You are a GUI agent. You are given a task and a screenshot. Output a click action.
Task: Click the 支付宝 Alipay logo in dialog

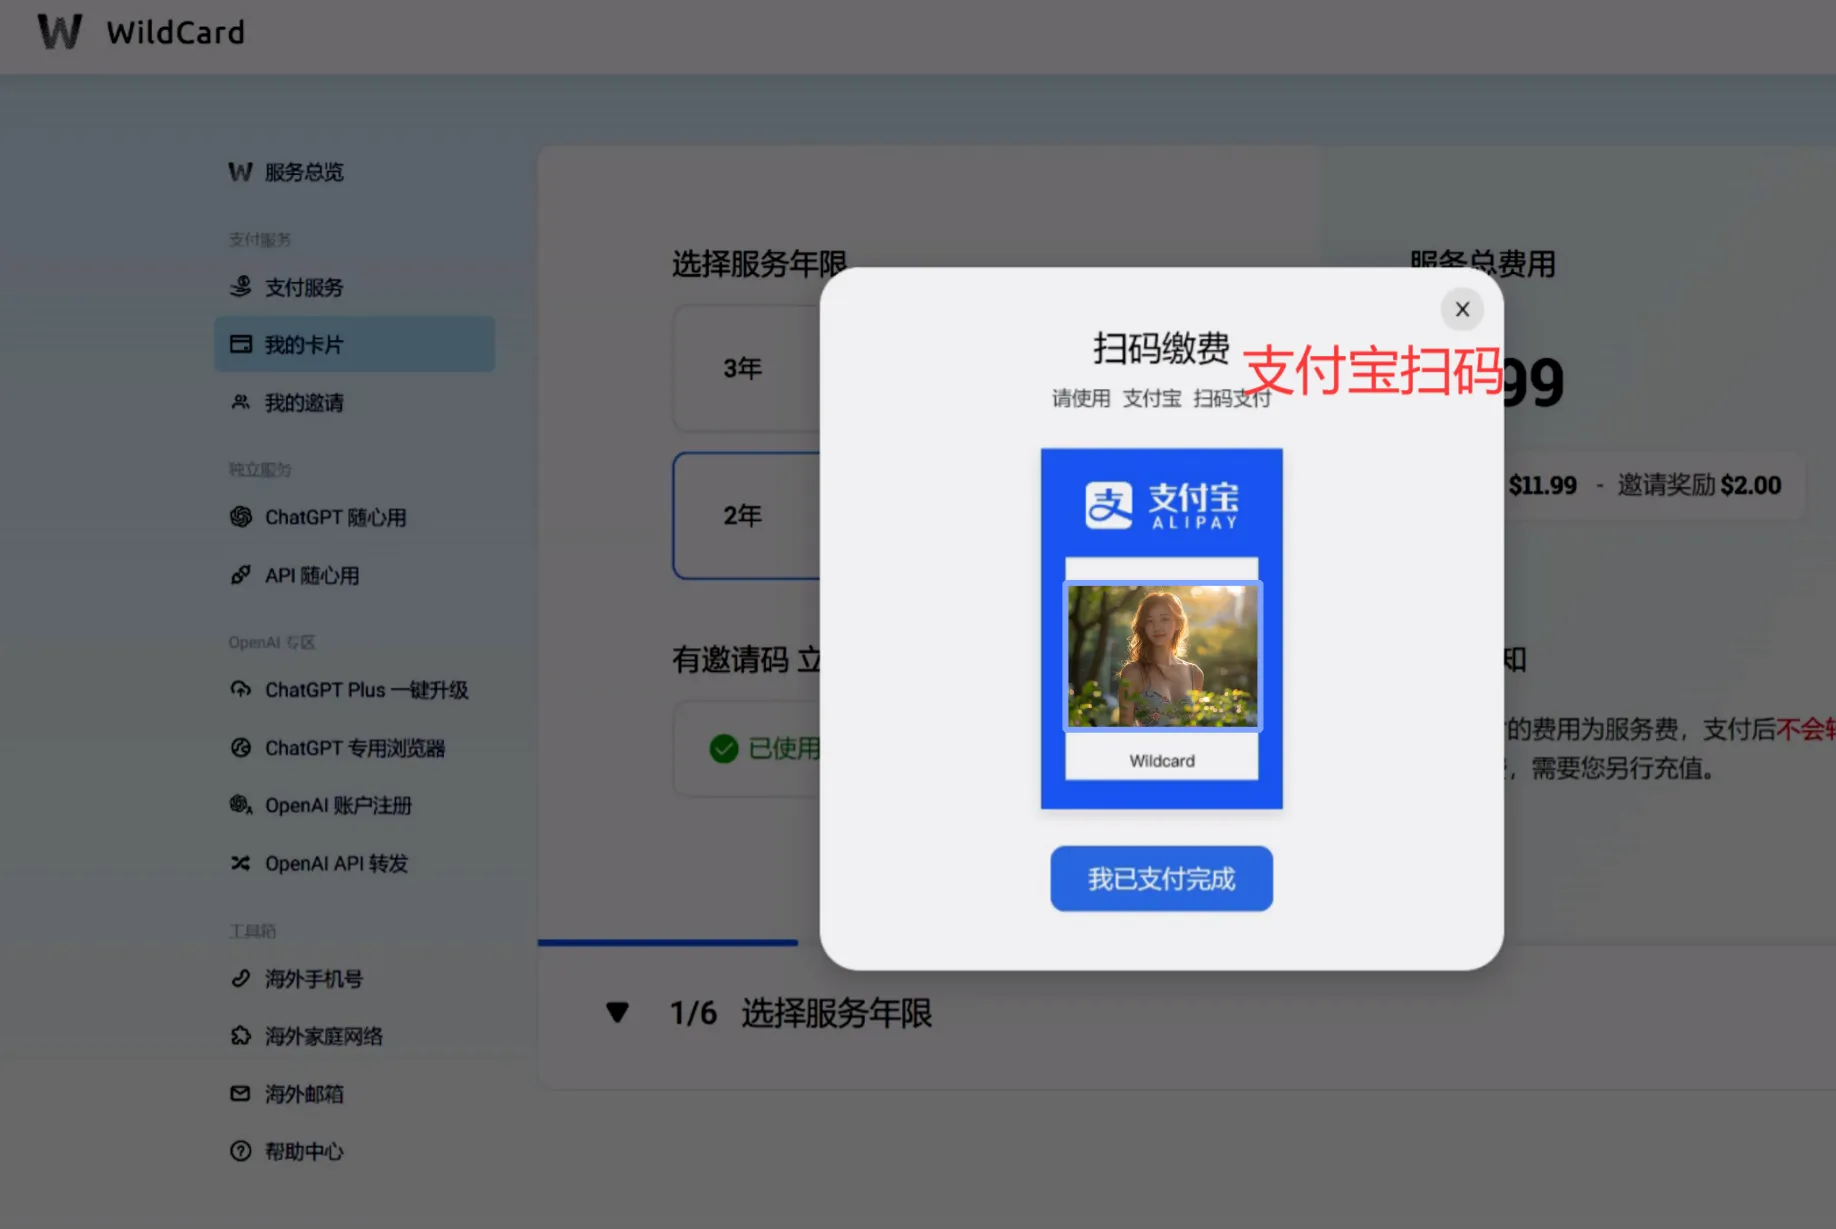pos(1162,504)
